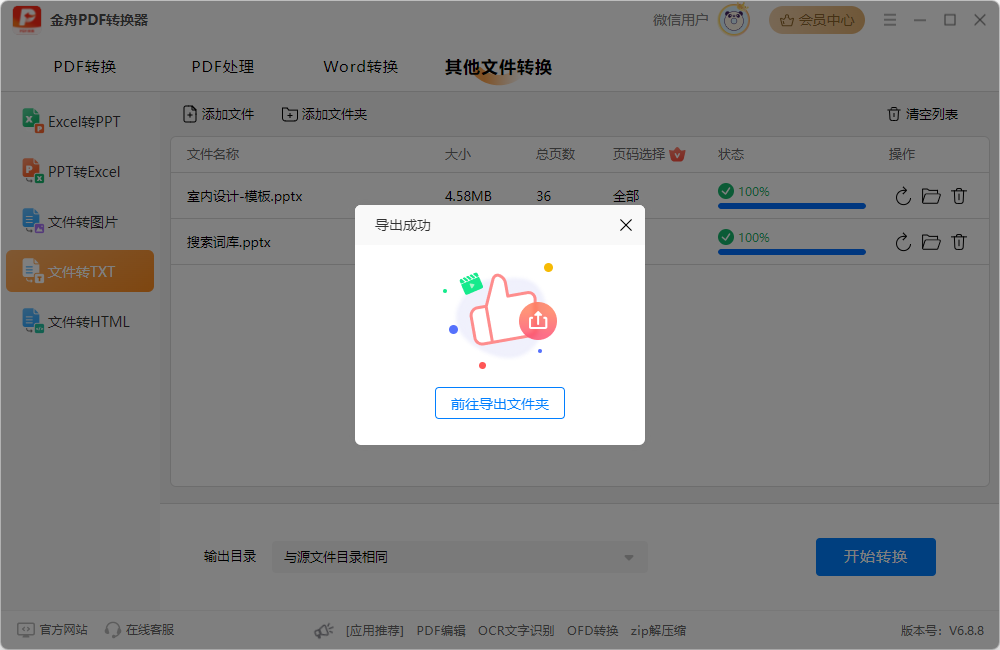
Task: Click 开始转换 start conversion button
Action: click(876, 557)
